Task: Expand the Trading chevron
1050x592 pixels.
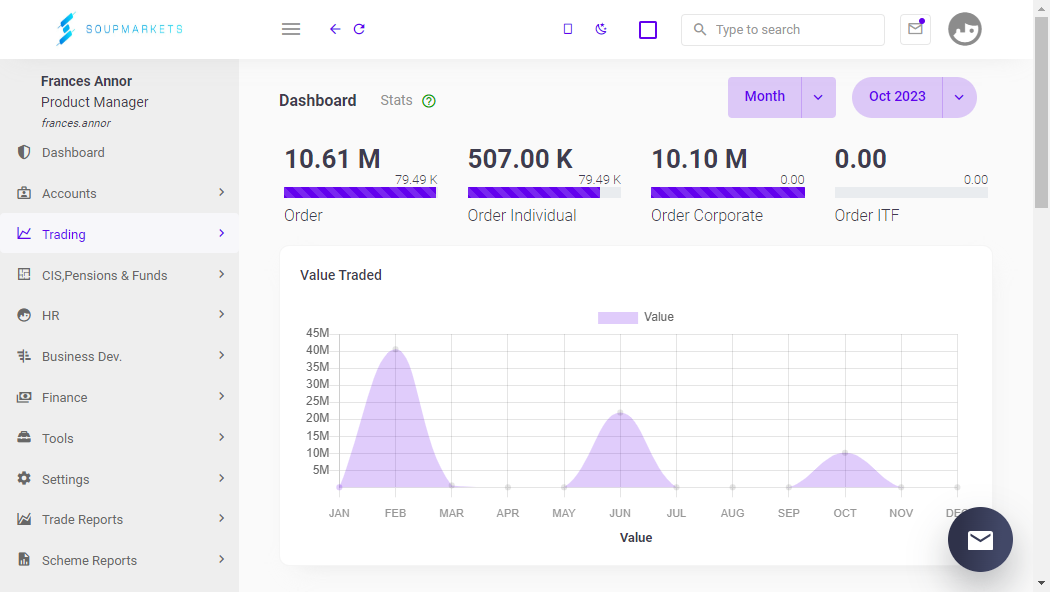Action: (222, 233)
